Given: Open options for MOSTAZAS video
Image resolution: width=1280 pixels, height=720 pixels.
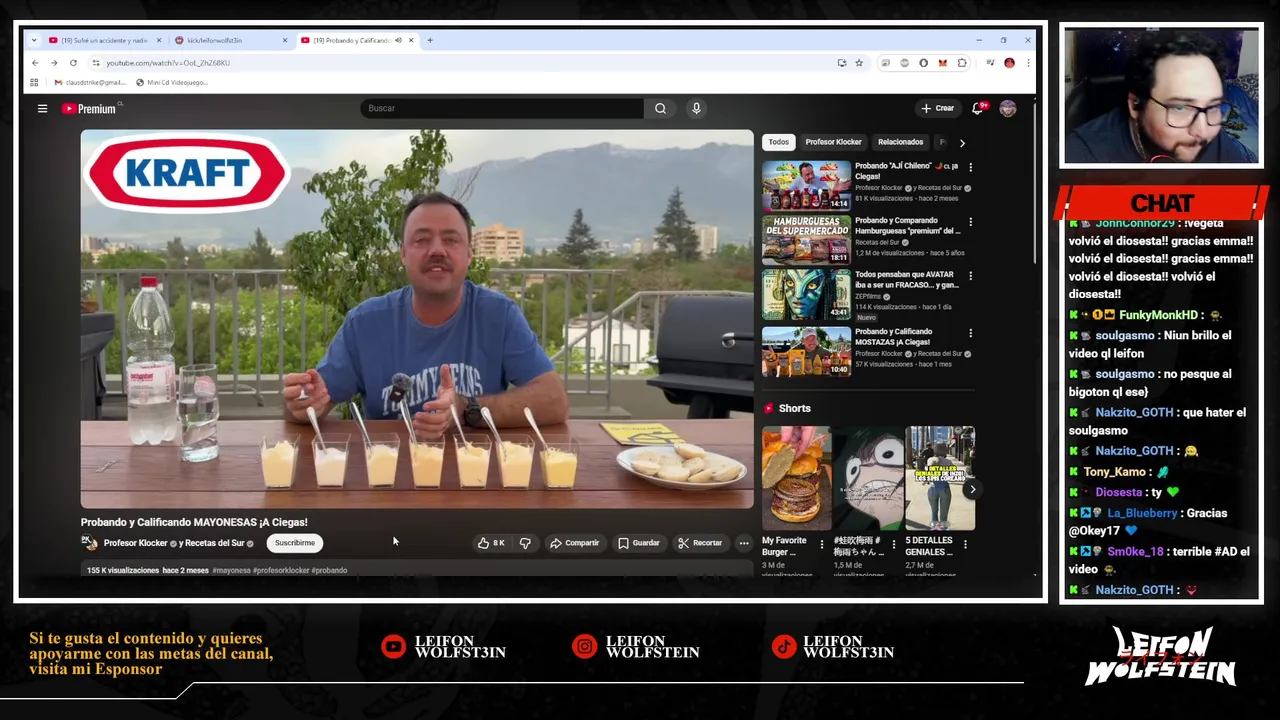Looking at the screenshot, I should (970, 333).
